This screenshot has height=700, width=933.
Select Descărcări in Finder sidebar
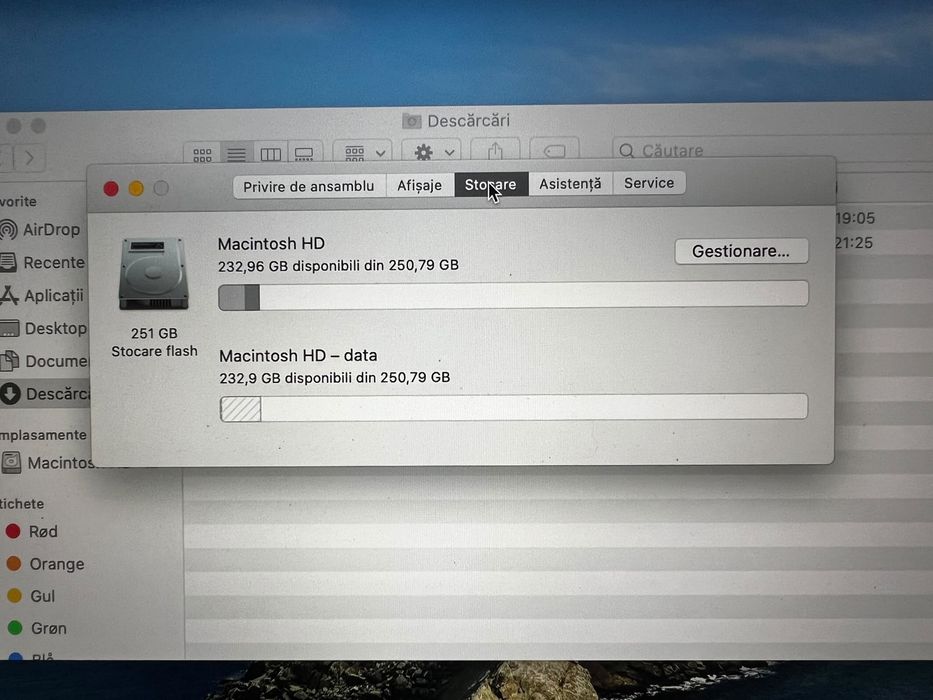[x=45, y=393]
